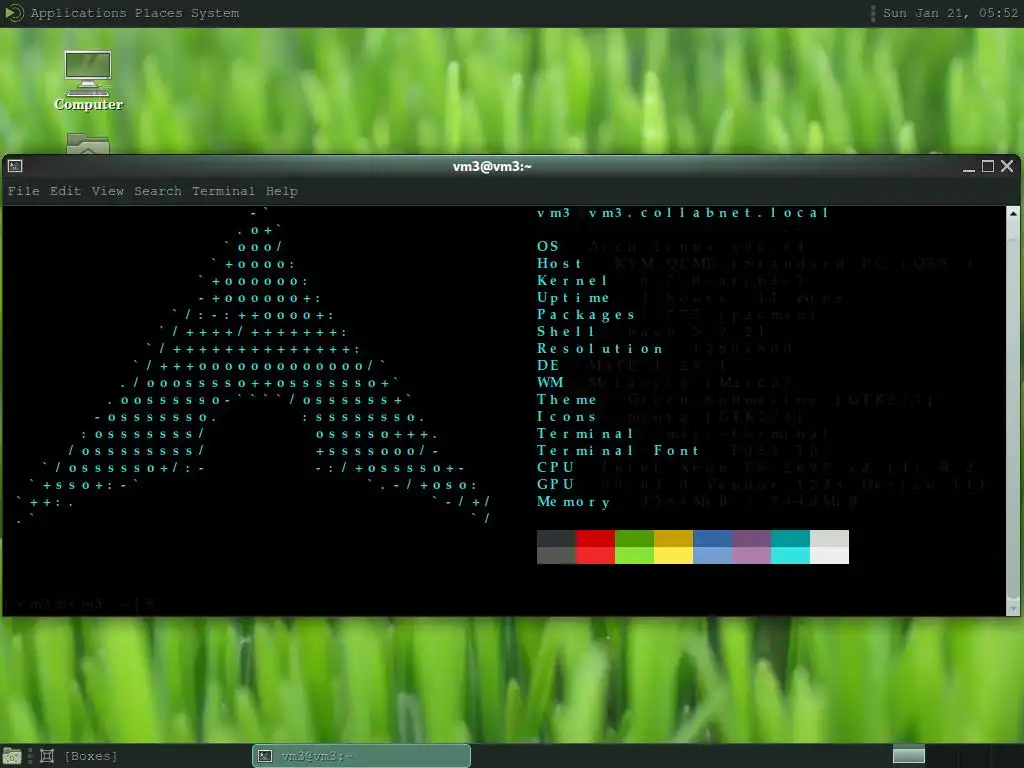Open the File menu in the terminal
This screenshot has height=768, width=1024.
click(x=24, y=191)
